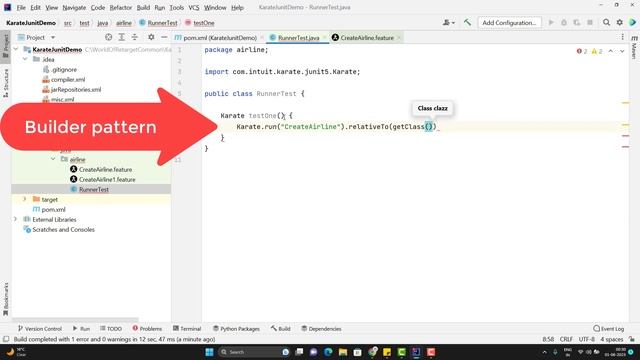This screenshot has height=360, width=640.
Task: Go to next highlighted error arrow
Action: click(622, 51)
